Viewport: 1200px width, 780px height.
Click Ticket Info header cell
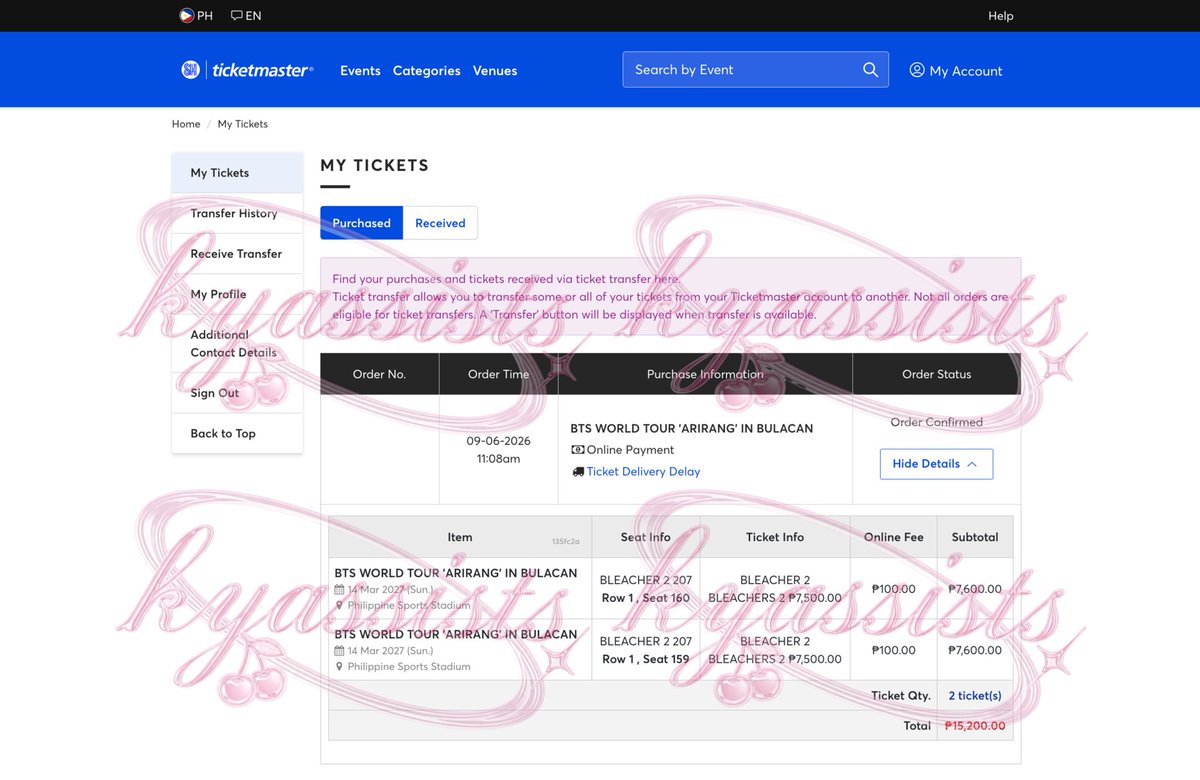coord(775,537)
